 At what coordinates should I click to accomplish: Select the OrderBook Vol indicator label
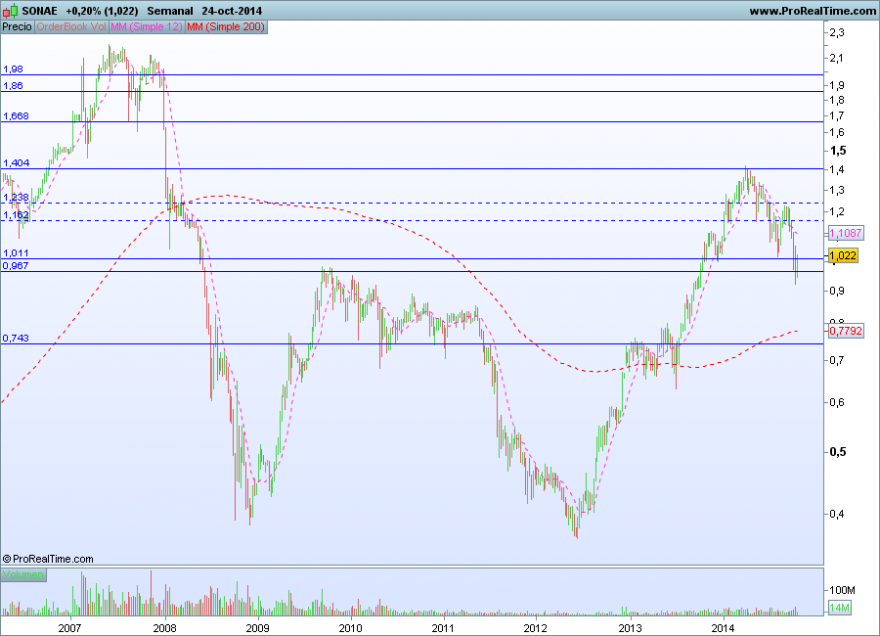[71, 27]
